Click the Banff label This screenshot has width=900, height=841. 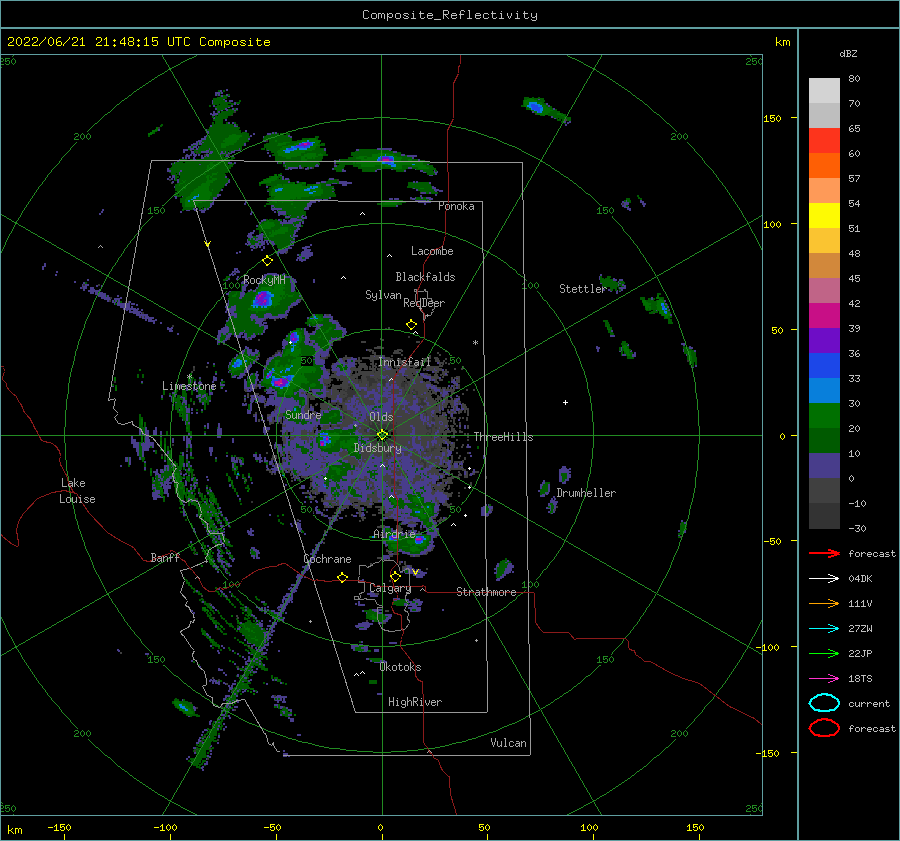click(165, 557)
